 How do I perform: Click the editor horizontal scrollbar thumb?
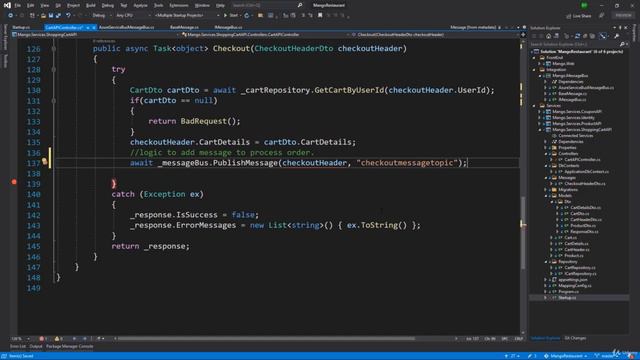coord(266,338)
